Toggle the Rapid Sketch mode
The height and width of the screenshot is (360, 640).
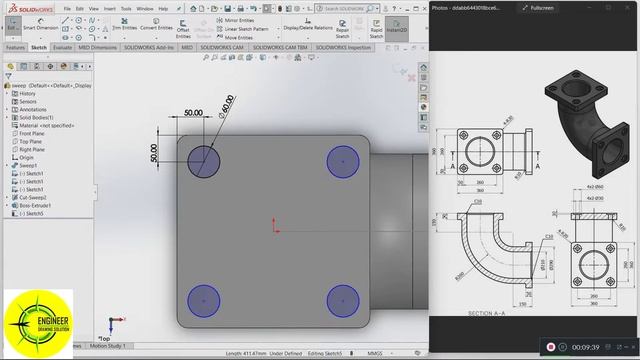coord(376,29)
